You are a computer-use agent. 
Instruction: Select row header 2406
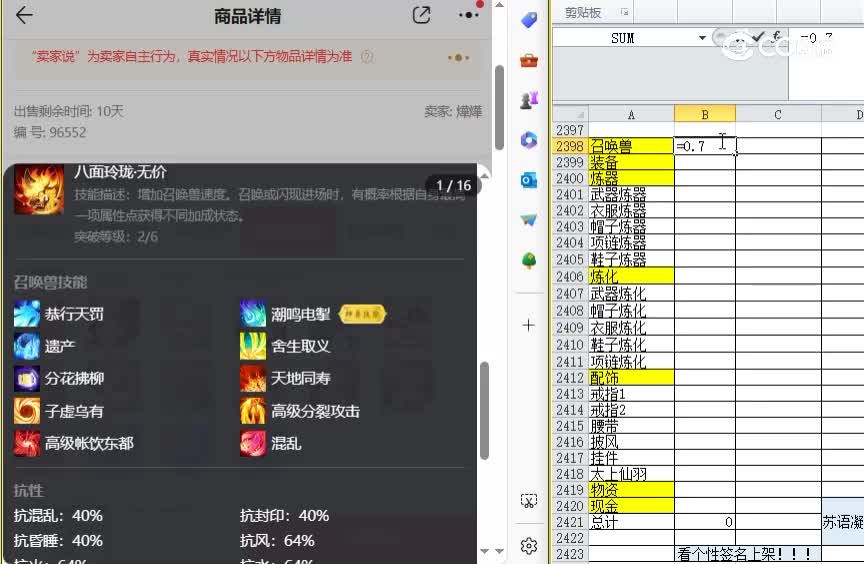(x=570, y=276)
